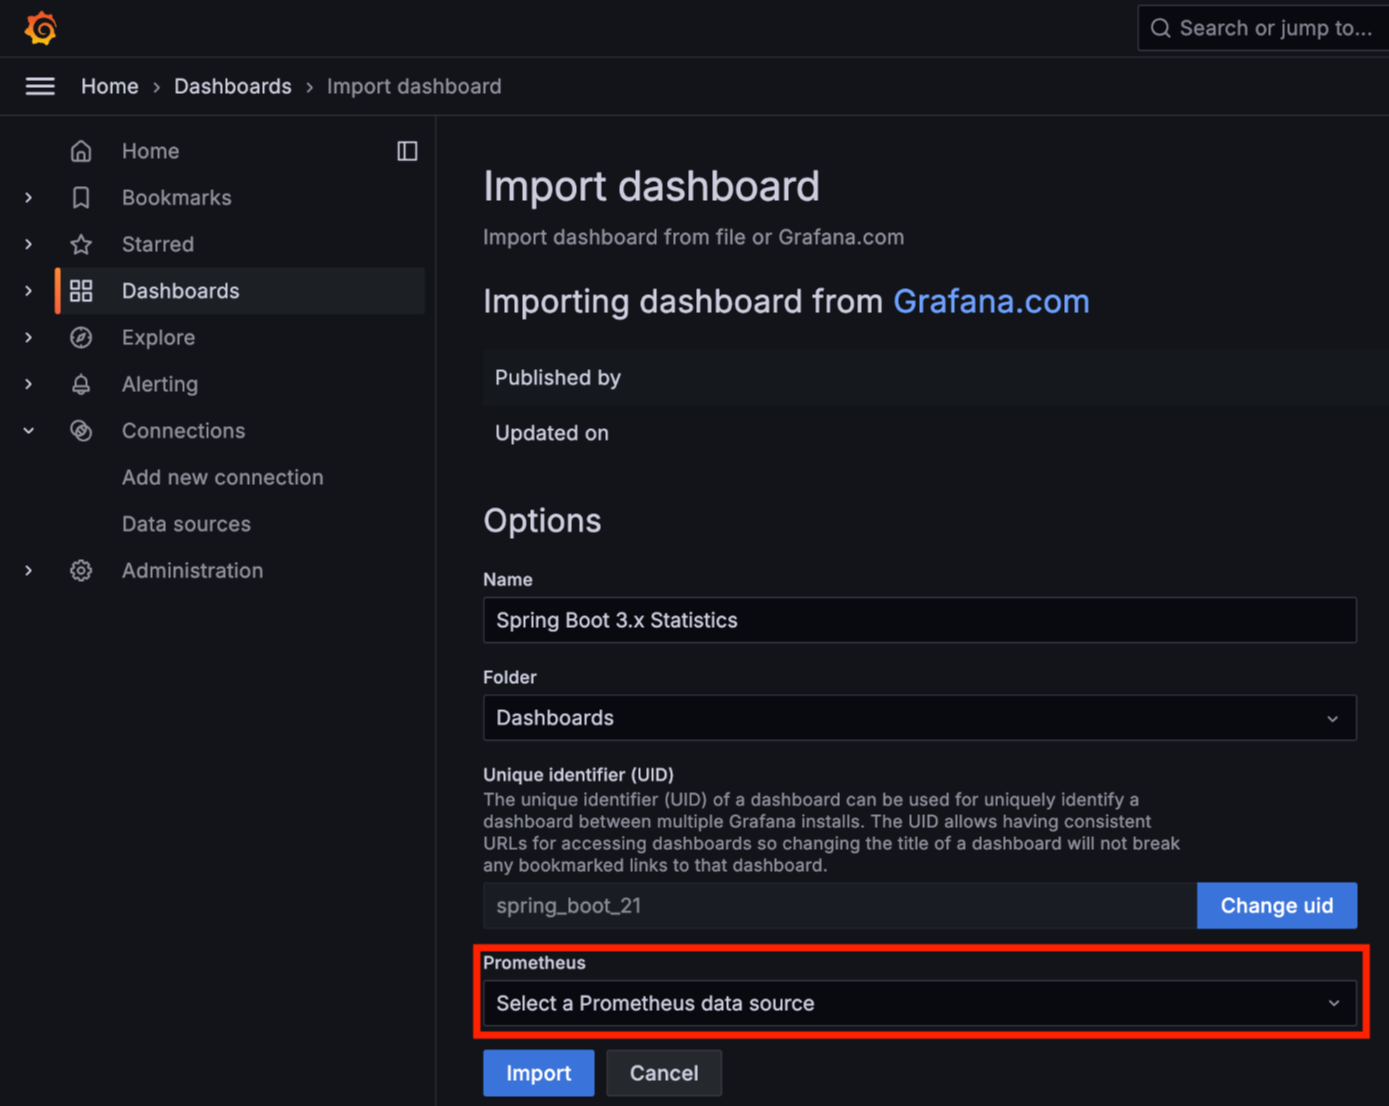Open Explore in the sidebar
Viewport: 1389px width, 1106px height.
pyautogui.click(x=158, y=338)
